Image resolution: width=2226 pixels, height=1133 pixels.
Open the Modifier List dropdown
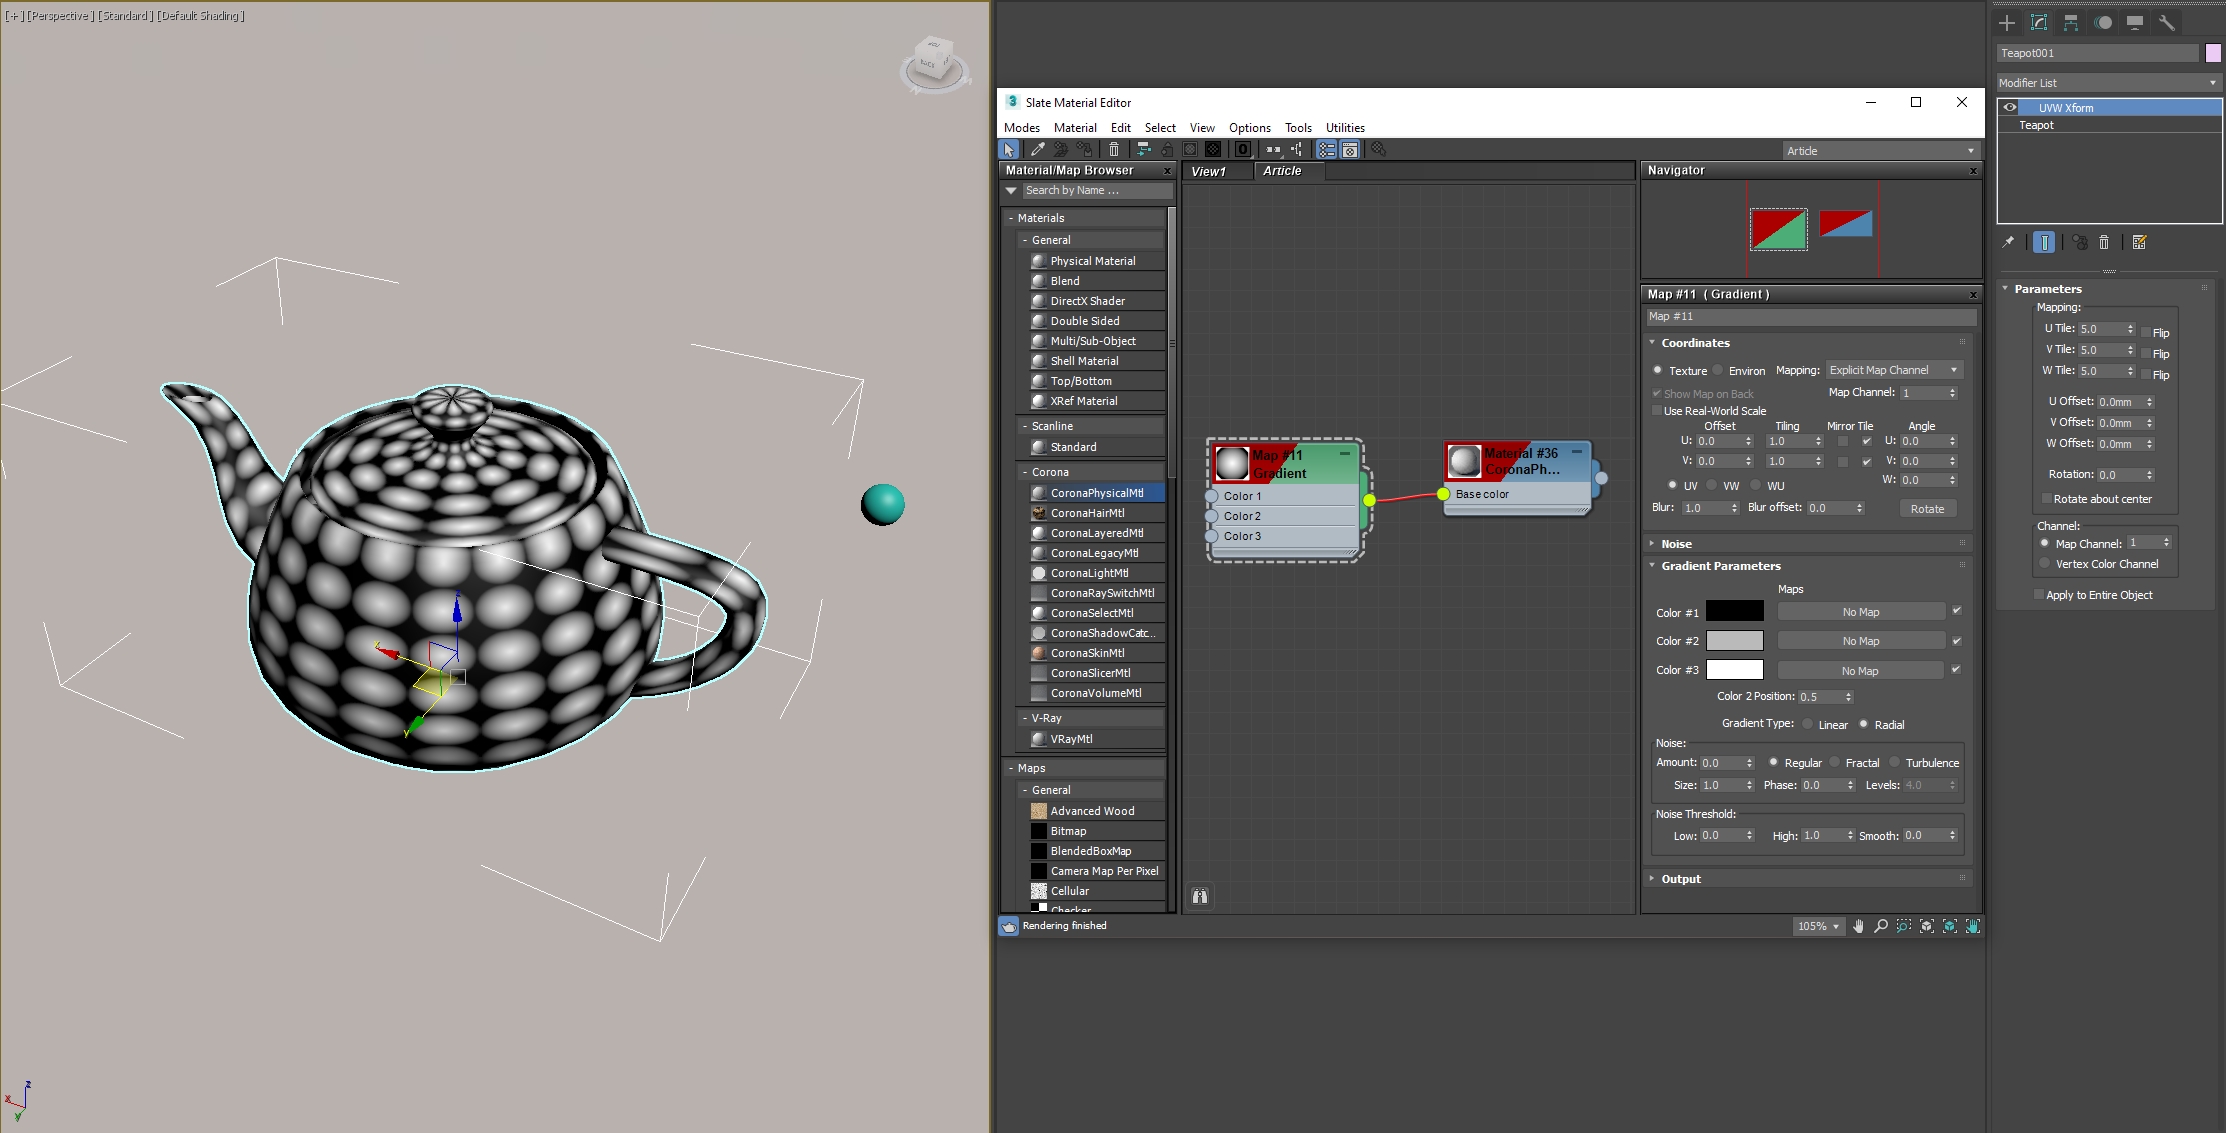tap(2107, 83)
